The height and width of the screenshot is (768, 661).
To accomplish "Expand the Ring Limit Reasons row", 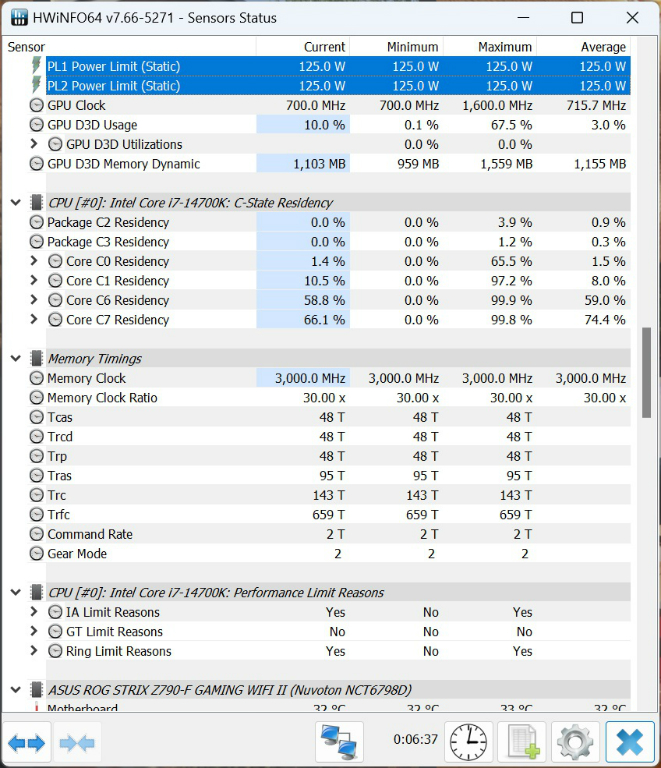I will click(x=34, y=652).
